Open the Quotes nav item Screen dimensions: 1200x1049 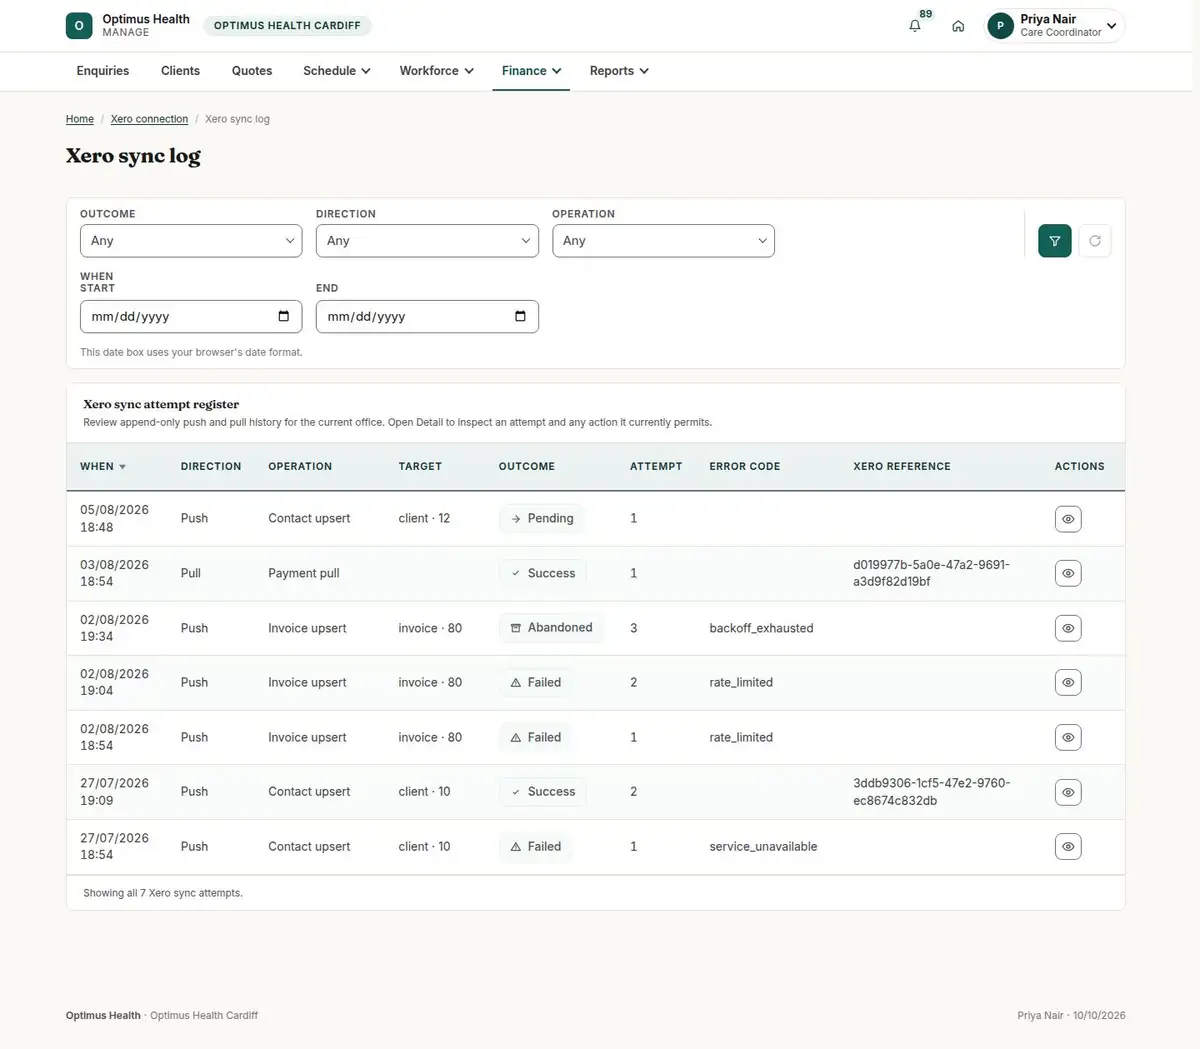[252, 71]
